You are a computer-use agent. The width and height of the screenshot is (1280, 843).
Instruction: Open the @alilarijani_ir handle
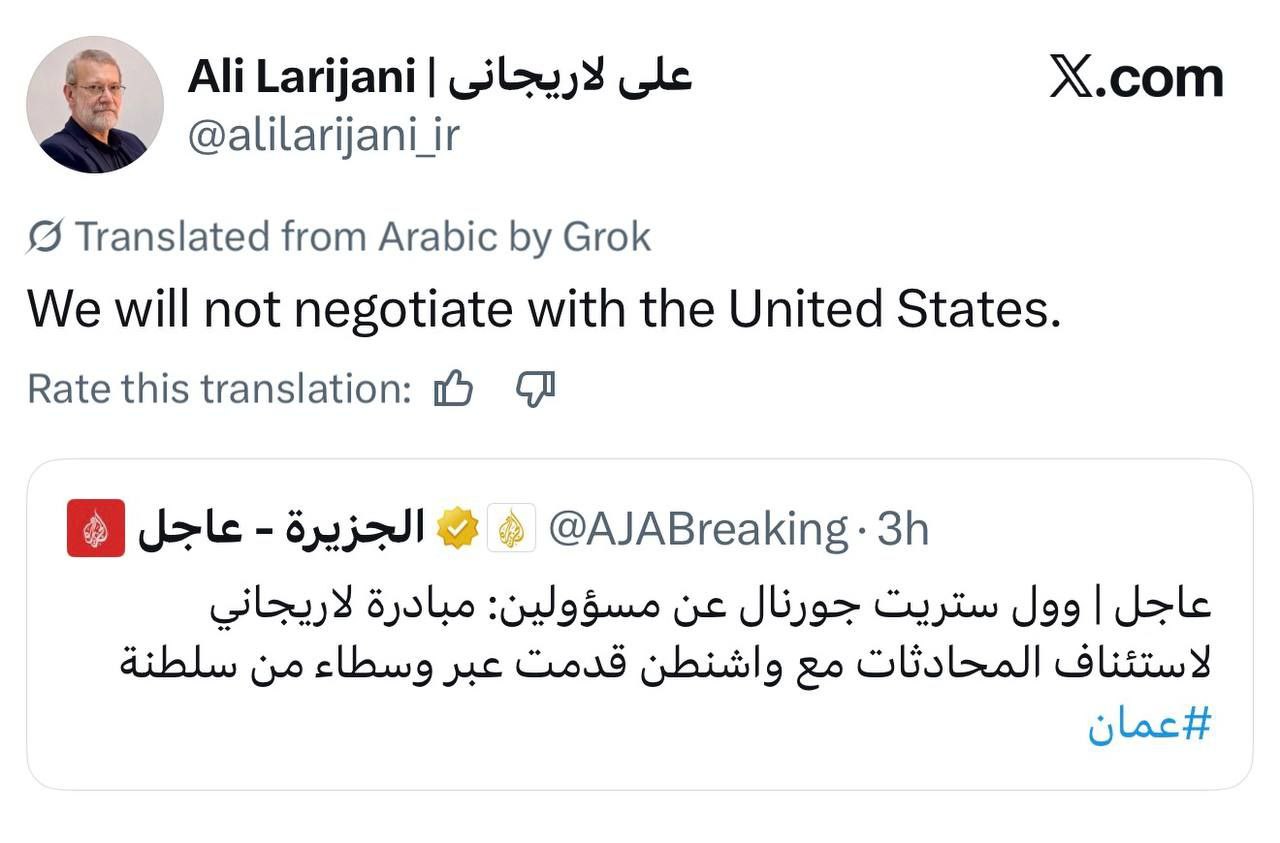(x=324, y=135)
